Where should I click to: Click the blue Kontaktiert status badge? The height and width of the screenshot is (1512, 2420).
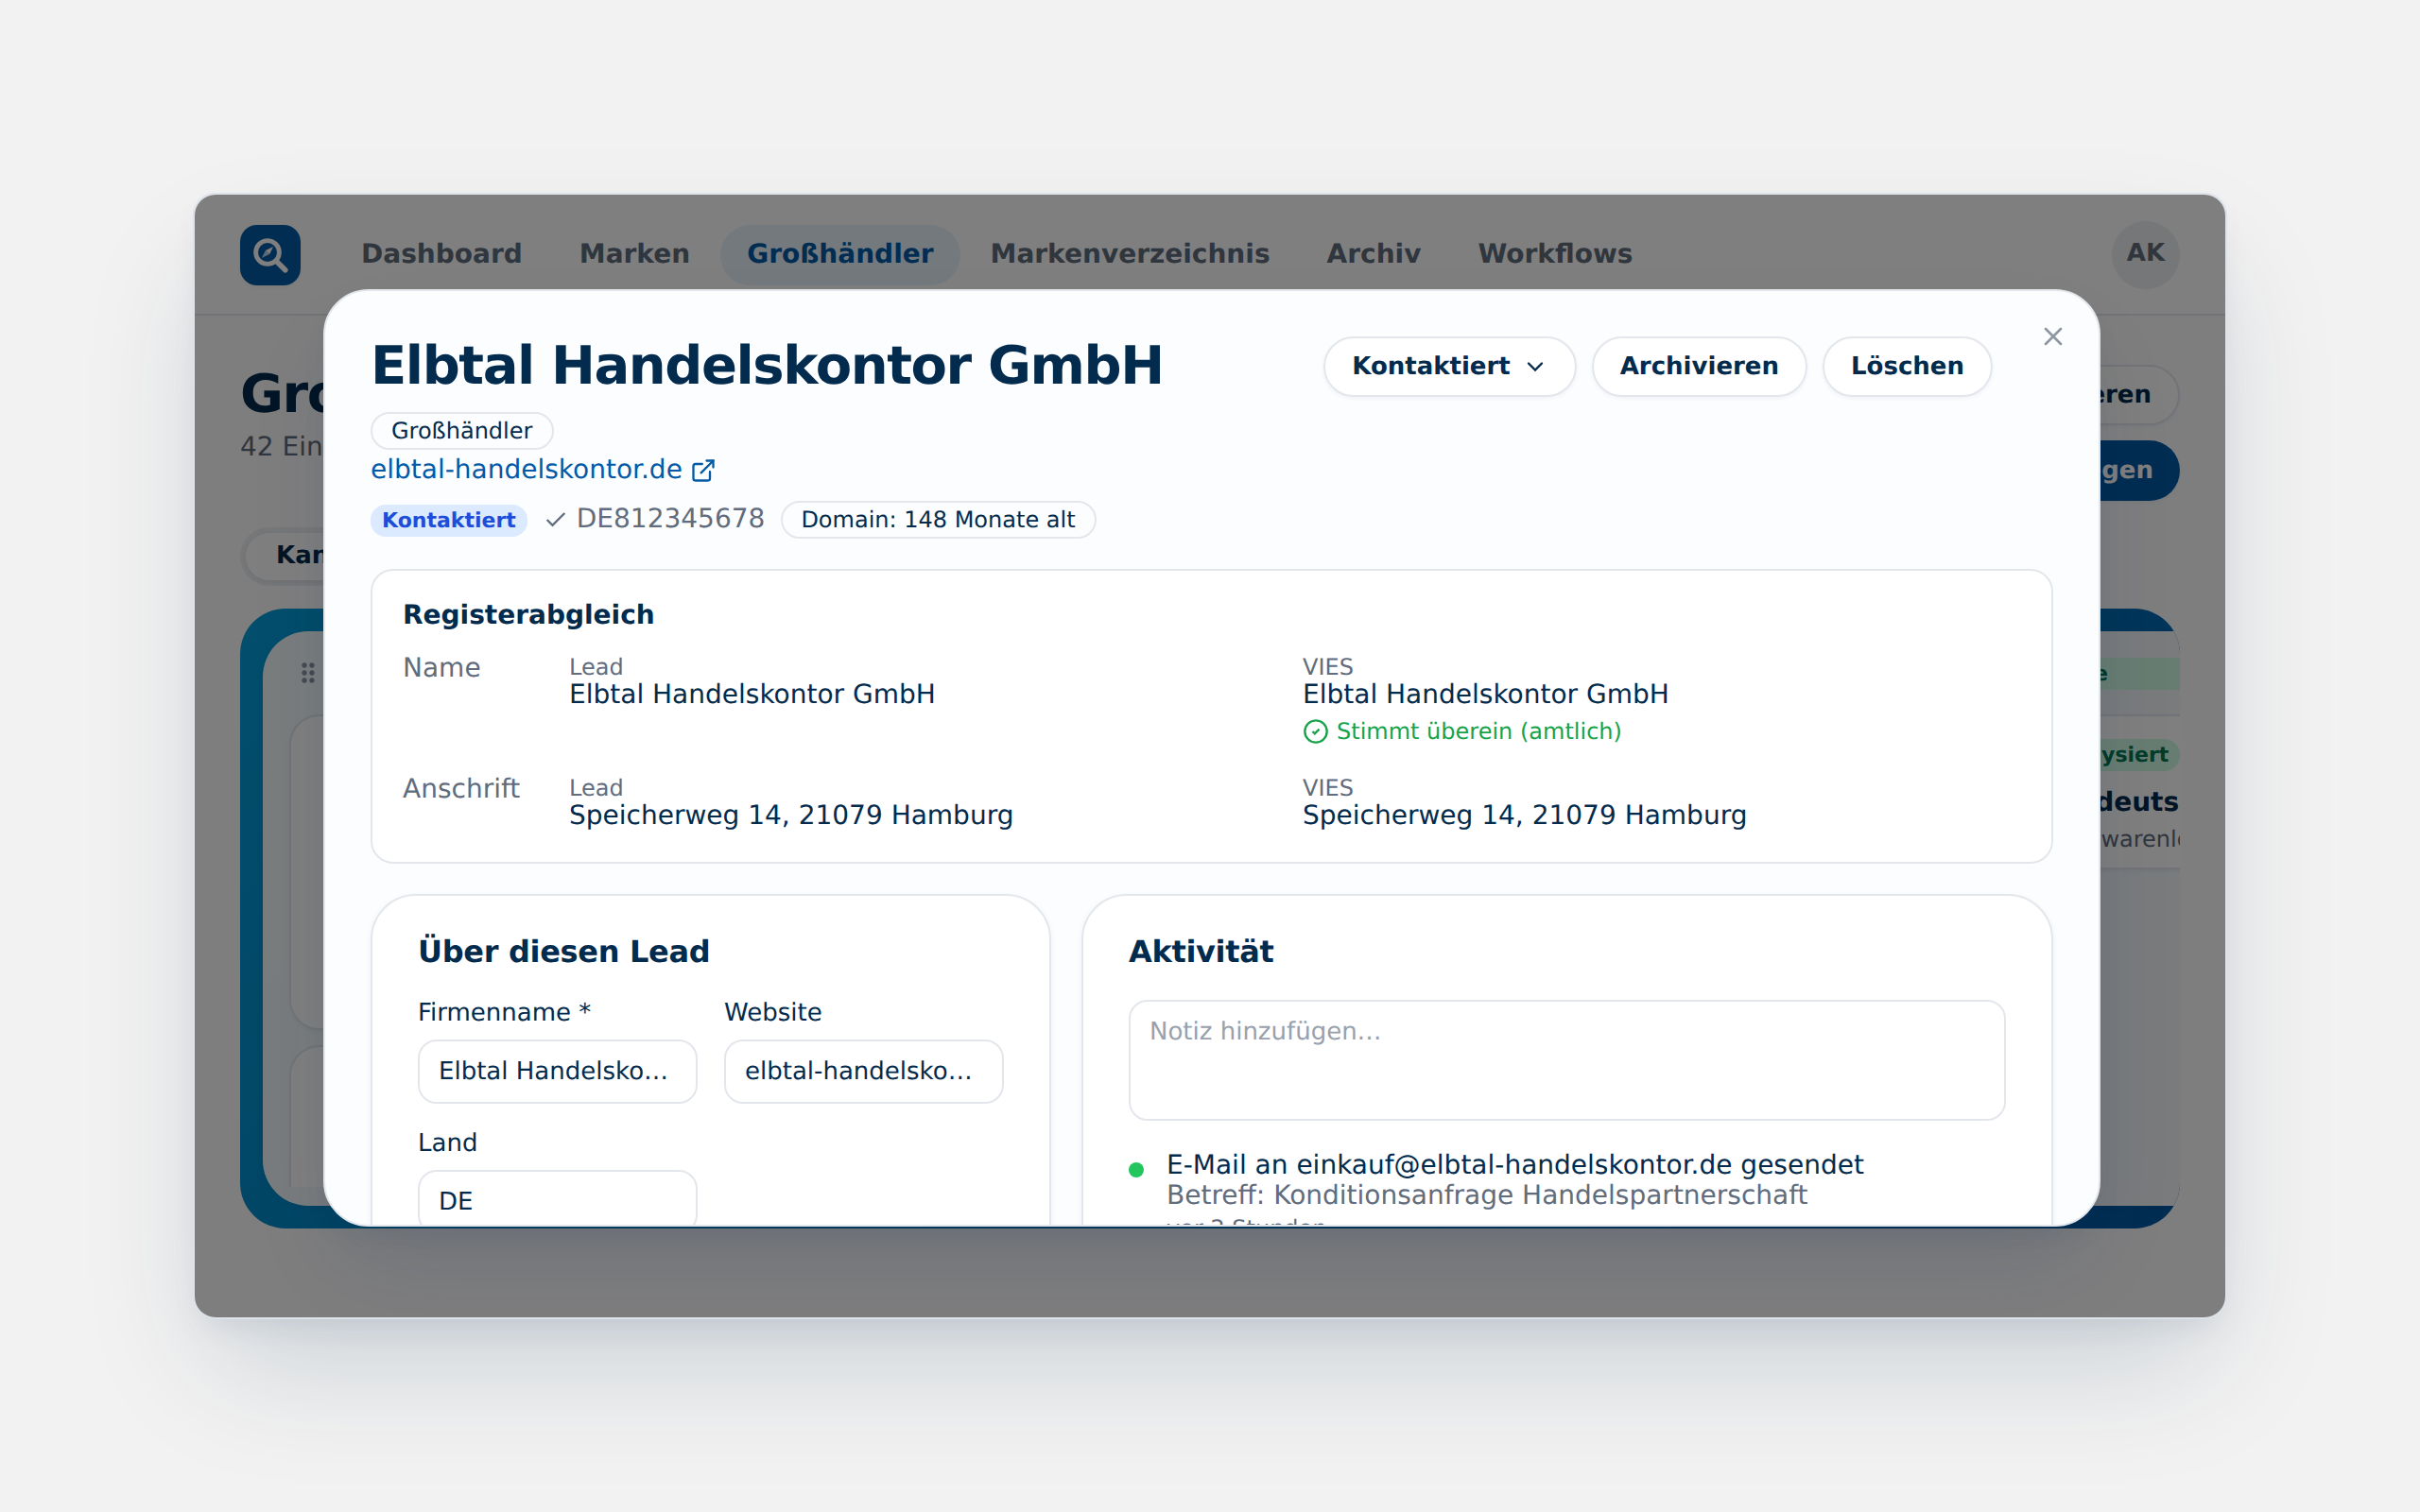[x=449, y=520]
